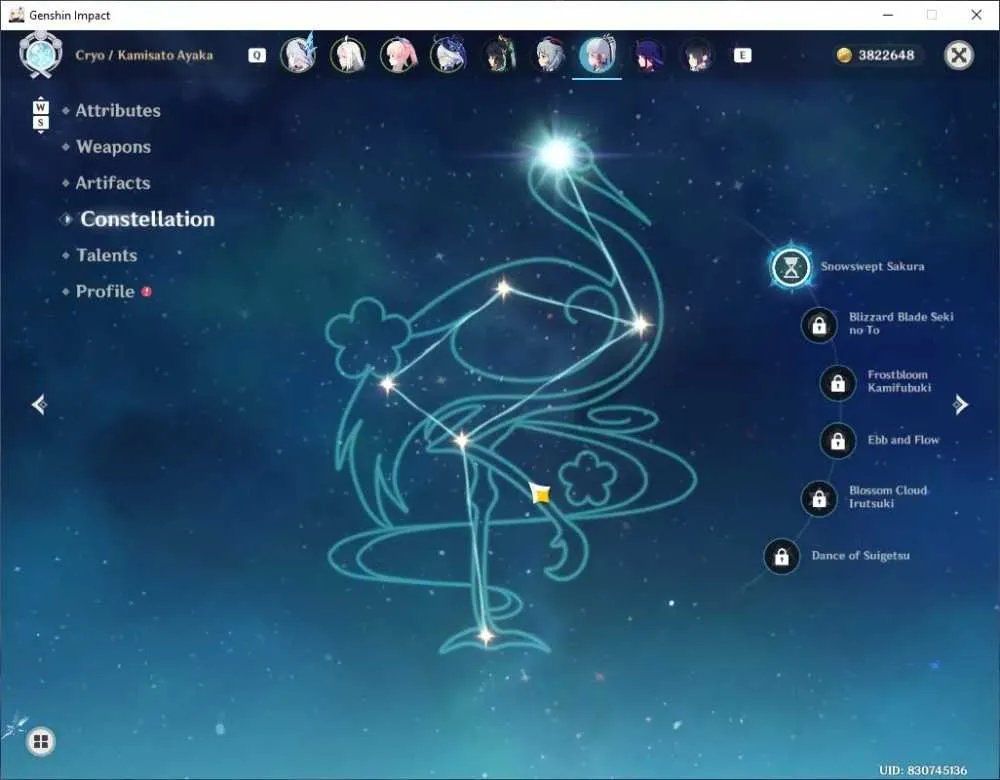Click the W key icon above the menu
Image resolution: width=1000 pixels, height=780 pixels.
click(41, 107)
